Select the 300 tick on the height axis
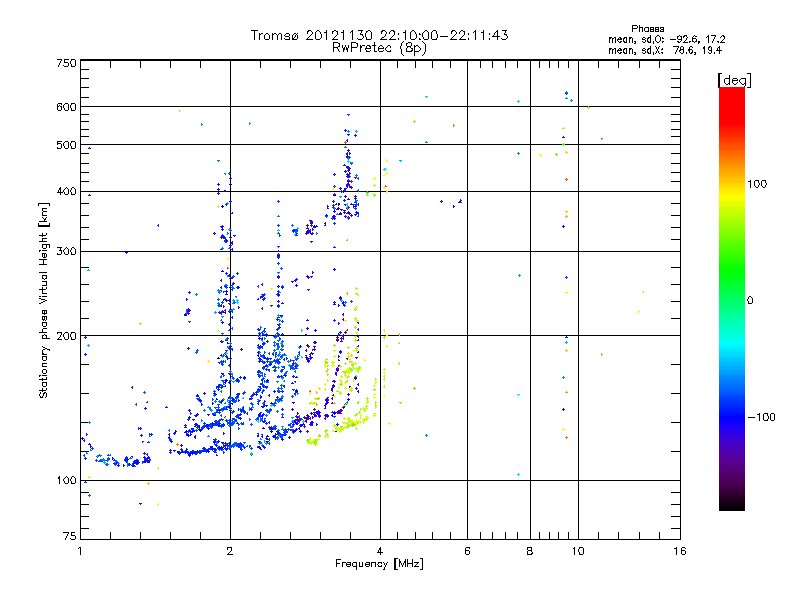Image resolution: width=800 pixels, height=600 pixels. click(66, 251)
